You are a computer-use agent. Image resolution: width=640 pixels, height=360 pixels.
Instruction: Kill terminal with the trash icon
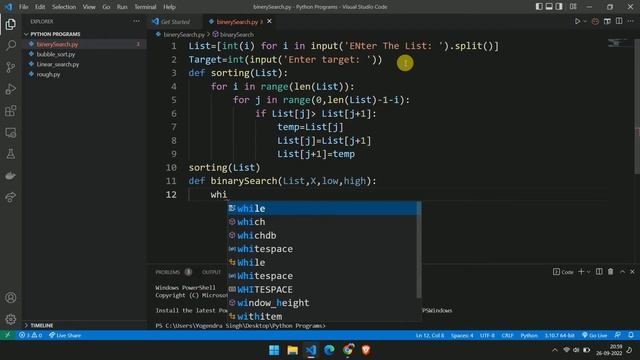(611, 272)
